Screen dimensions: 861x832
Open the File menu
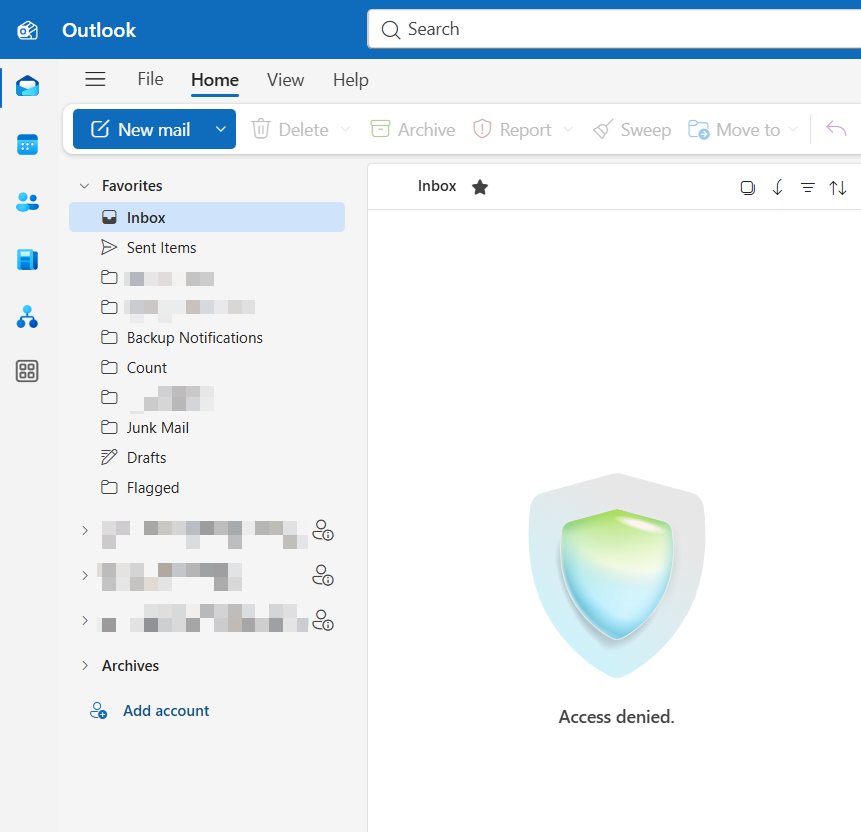150,79
